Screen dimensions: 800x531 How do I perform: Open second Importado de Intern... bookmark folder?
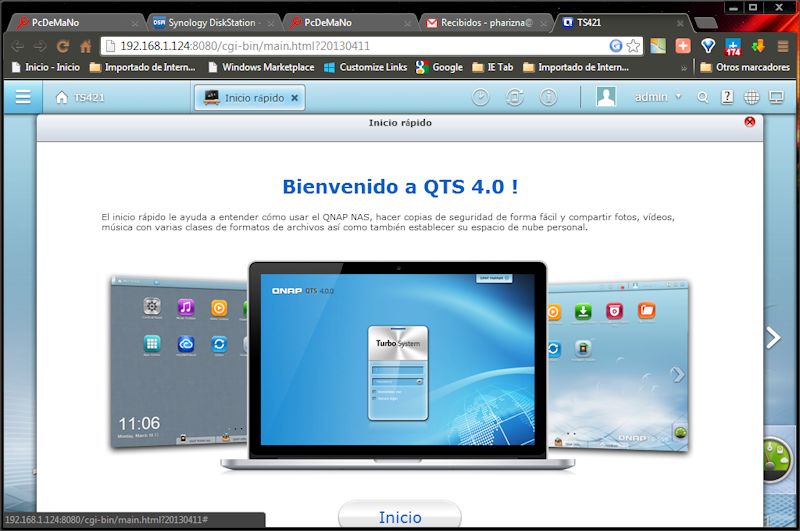tap(576, 67)
